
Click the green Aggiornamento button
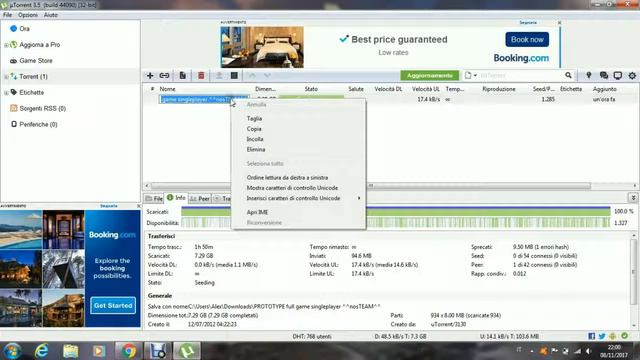coord(430,76)
